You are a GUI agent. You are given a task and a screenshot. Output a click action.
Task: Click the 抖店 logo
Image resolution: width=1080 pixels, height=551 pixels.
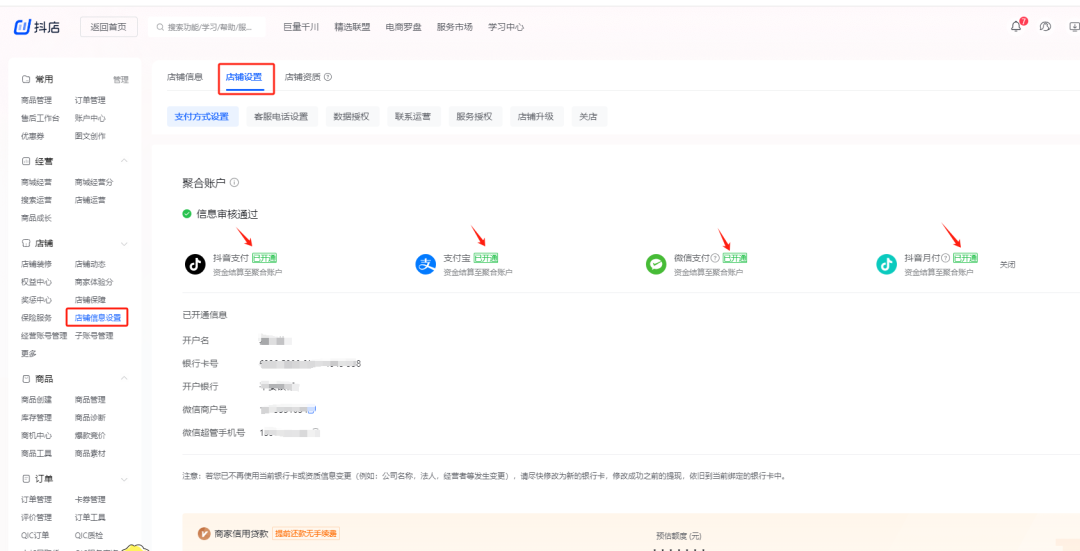(x=37, y=27)
